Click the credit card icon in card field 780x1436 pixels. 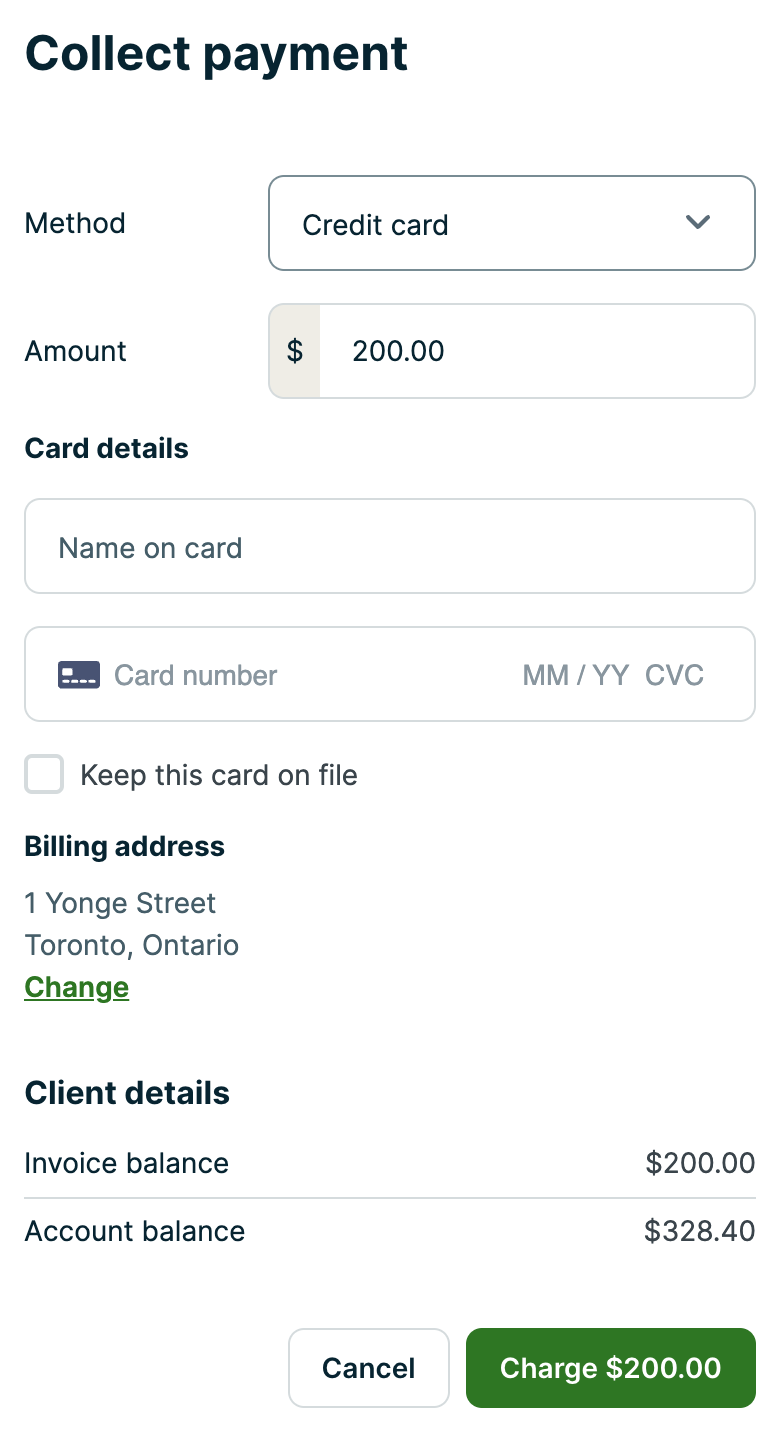click(79, 675)
